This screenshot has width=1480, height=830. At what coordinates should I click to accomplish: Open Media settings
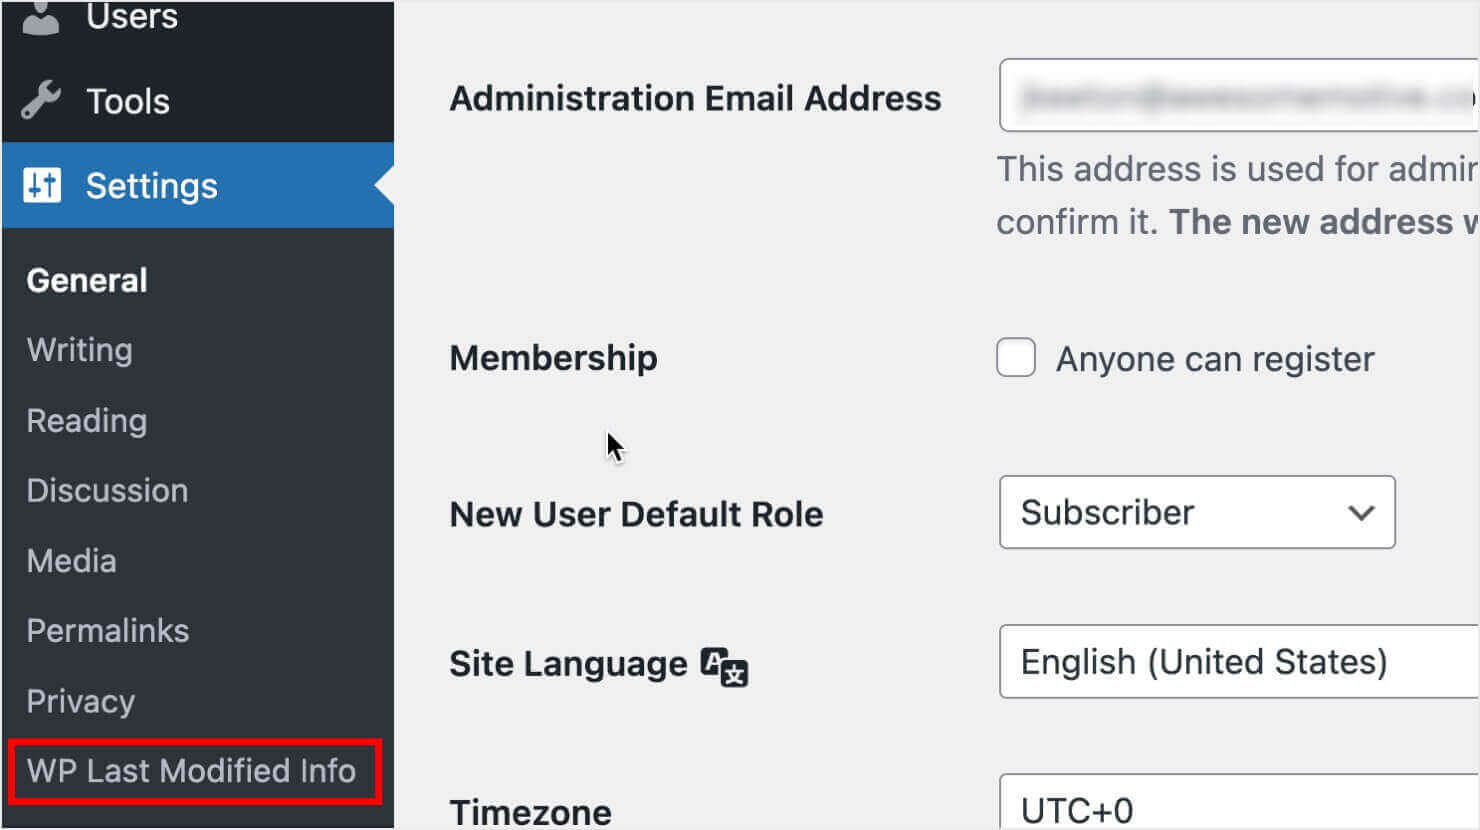pyautogui.click(x=71, y=561)
